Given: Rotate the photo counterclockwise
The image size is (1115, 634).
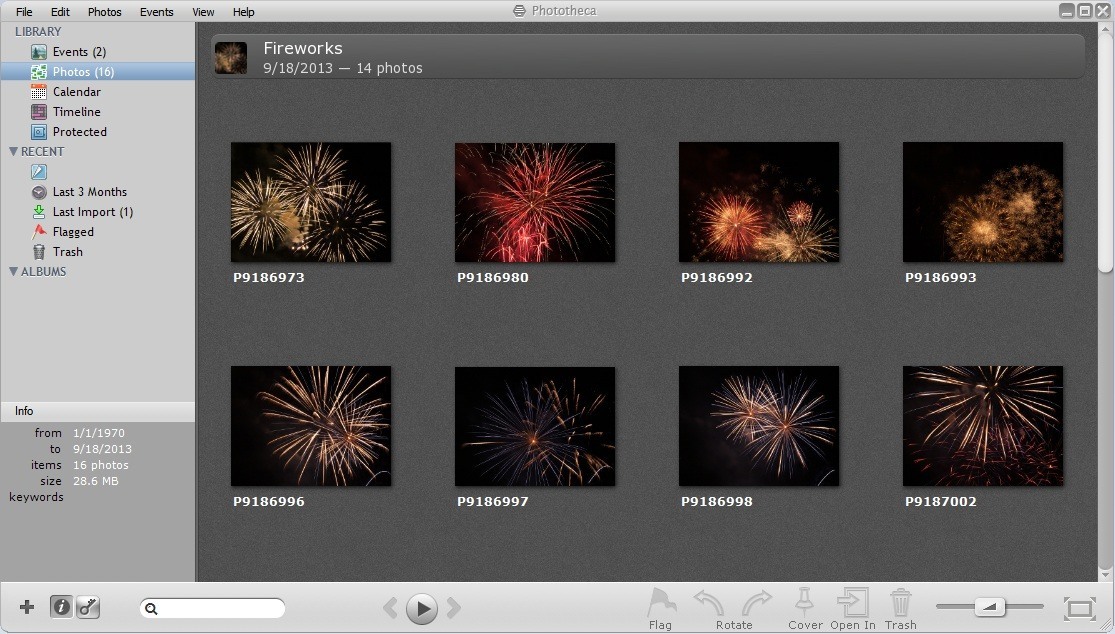Looking at the screenshot, I should (707, 605).
